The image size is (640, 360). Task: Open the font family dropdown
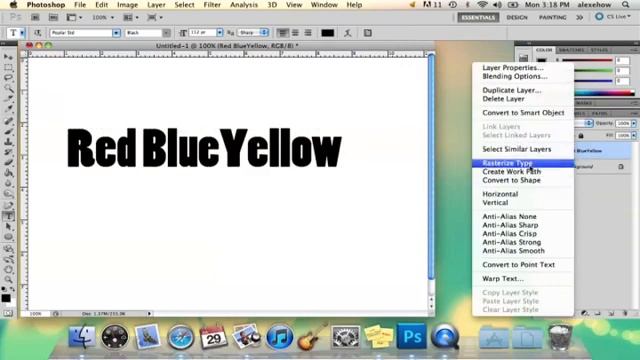pos(116,33)
